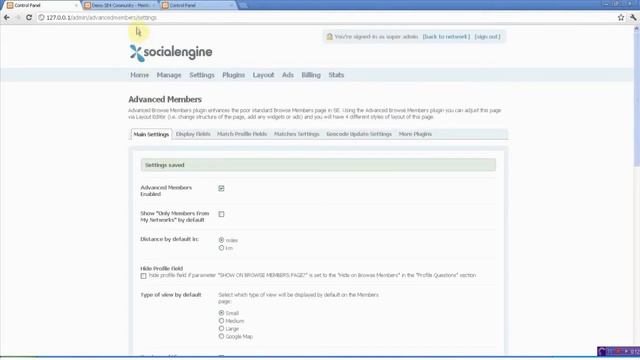The image size is (640, 360).
Task: Reload the page with the refresh icon
Action: (x=29, y=18)
